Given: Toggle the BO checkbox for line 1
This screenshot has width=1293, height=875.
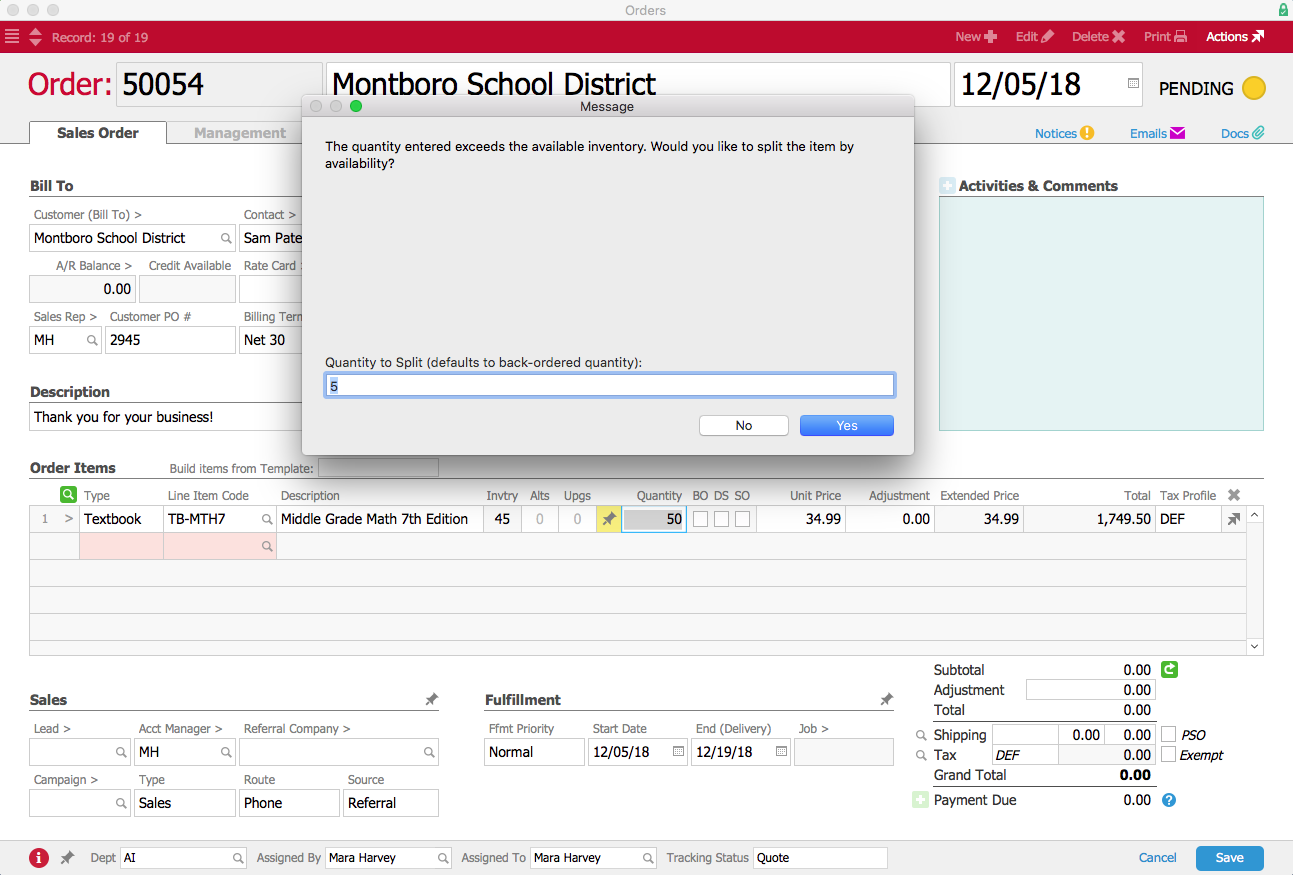Looking at the screenshot, I should tap(701, 519).
